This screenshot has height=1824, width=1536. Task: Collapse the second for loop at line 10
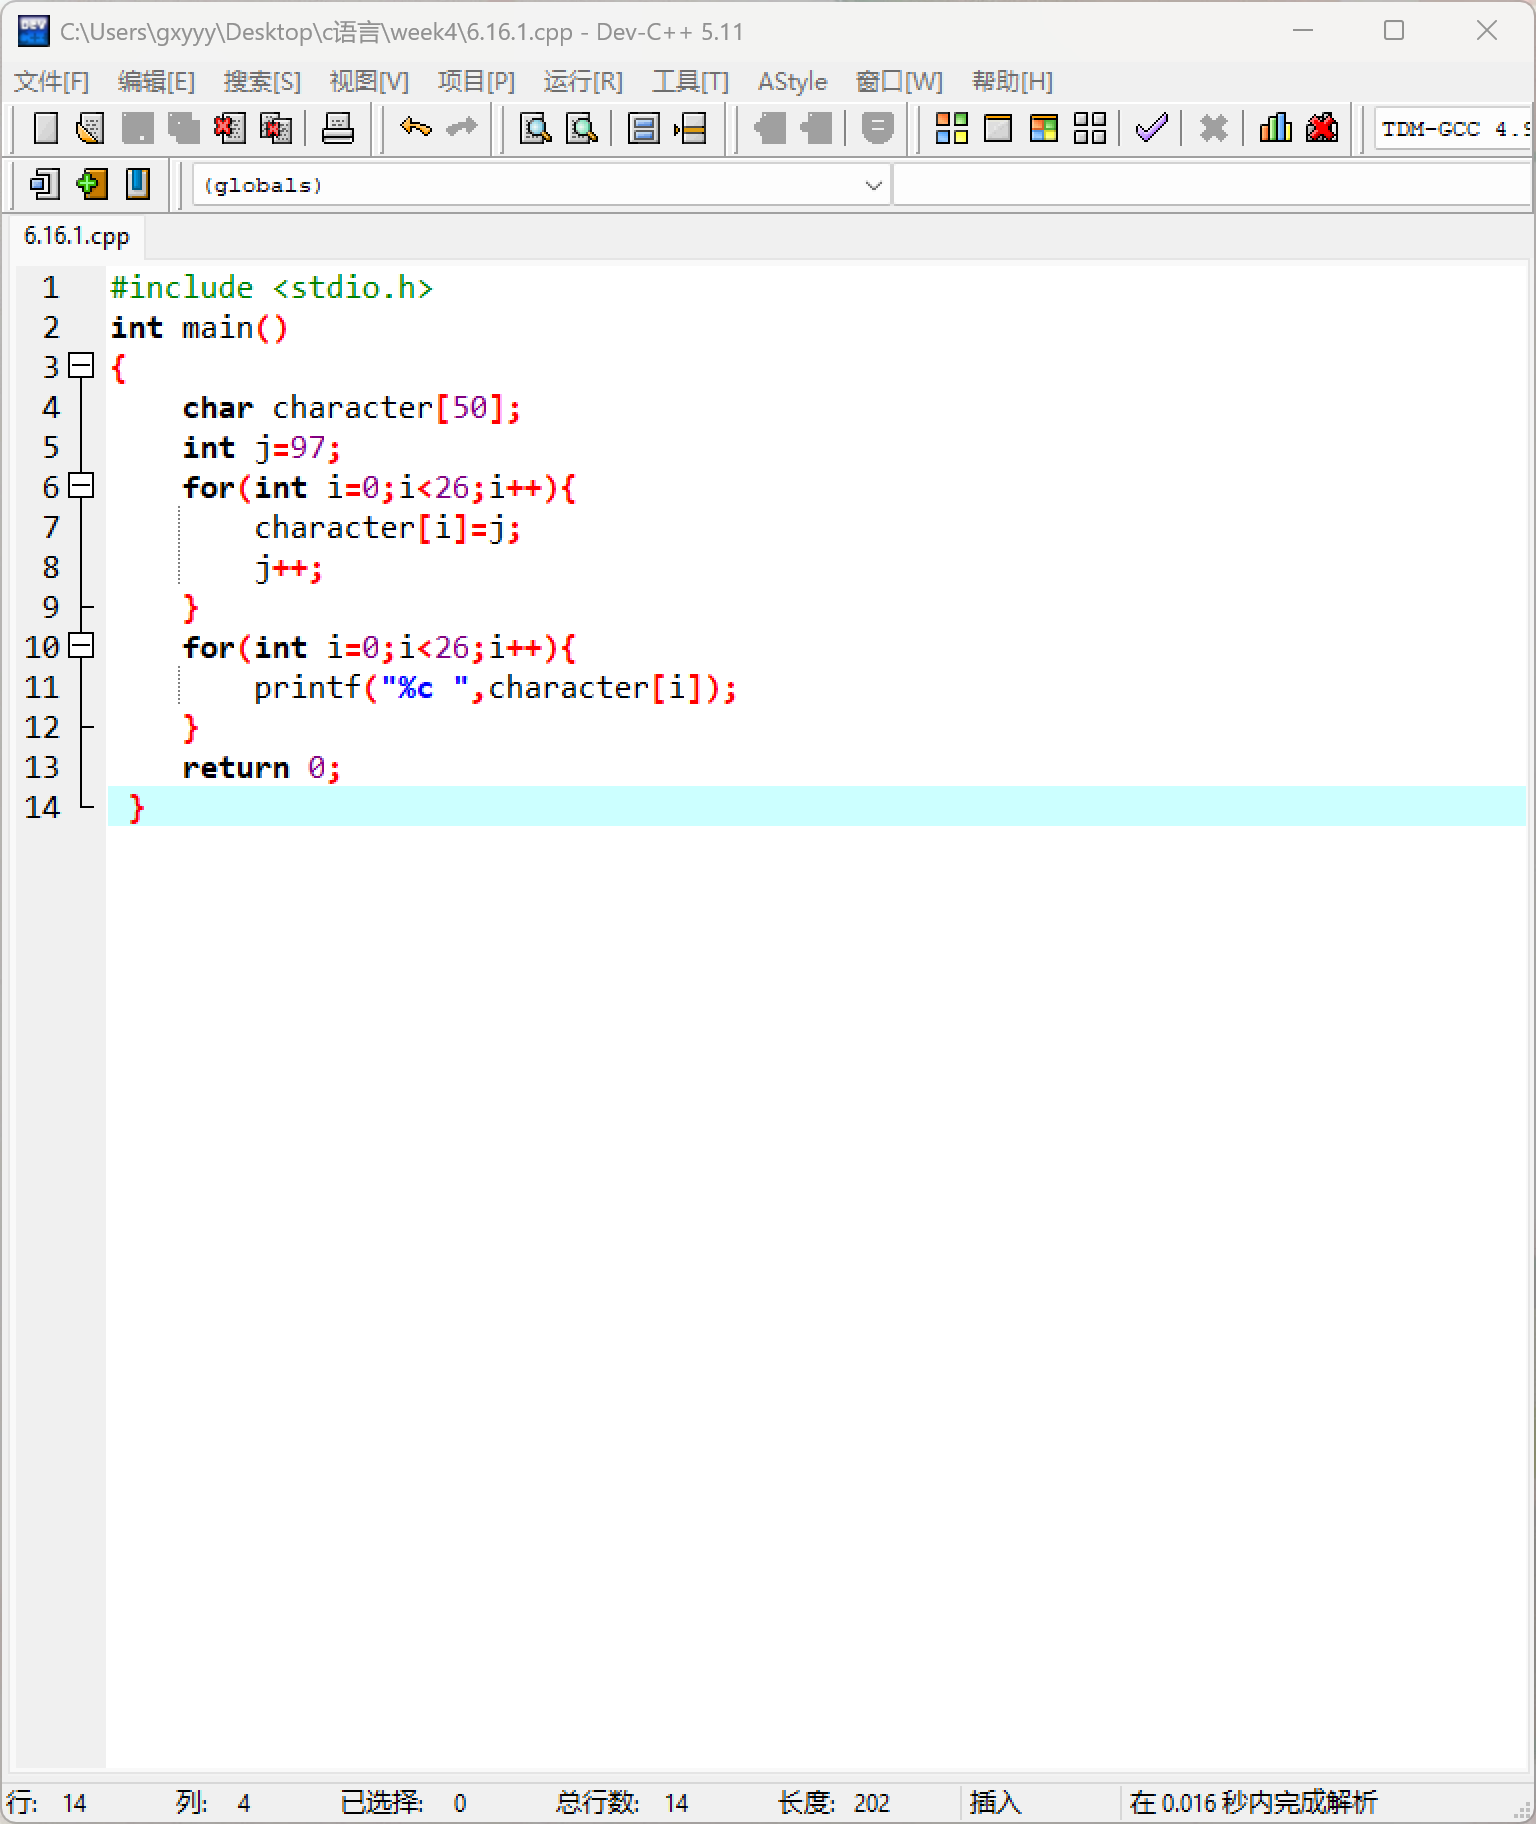[x=81, y=646]
